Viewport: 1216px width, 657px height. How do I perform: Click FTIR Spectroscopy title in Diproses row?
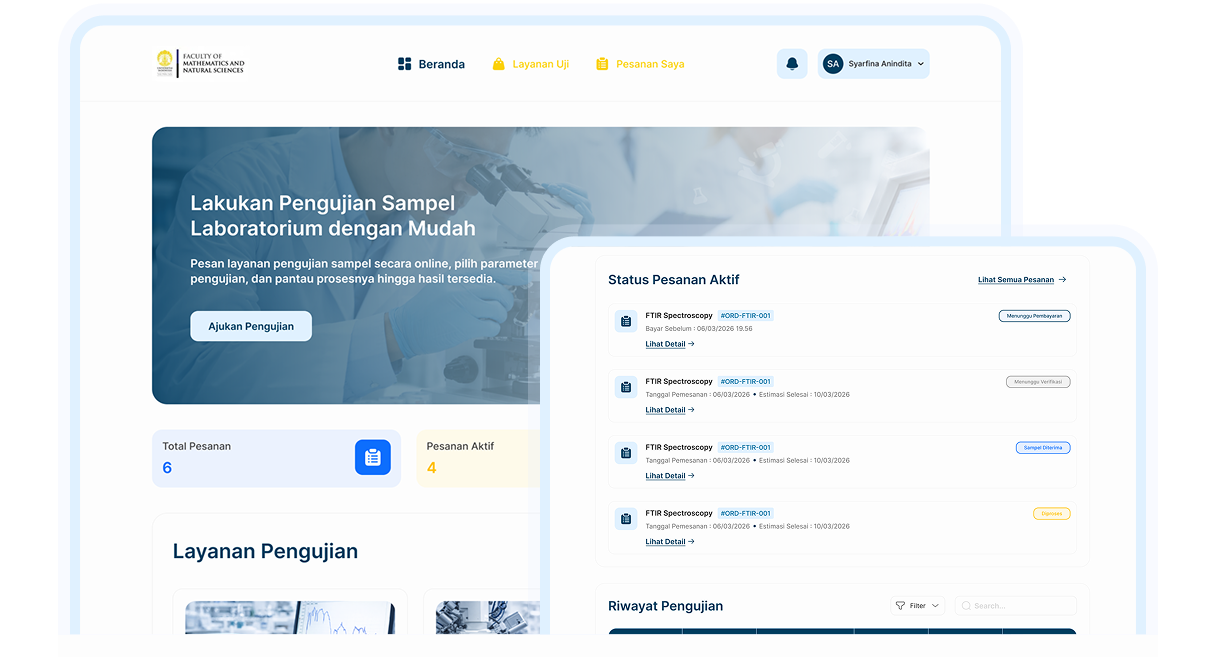(x=679, y=514)
